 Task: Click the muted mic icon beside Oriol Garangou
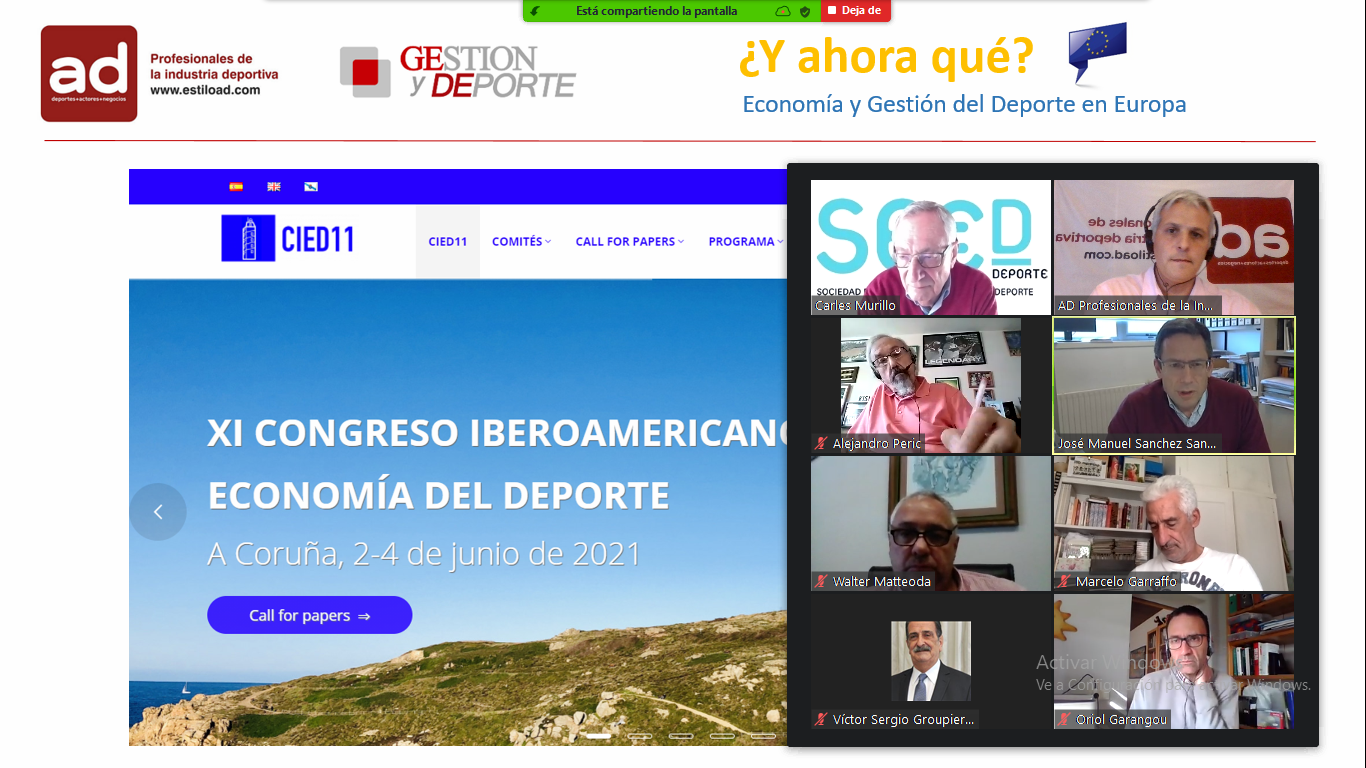tap(1064, 719)
